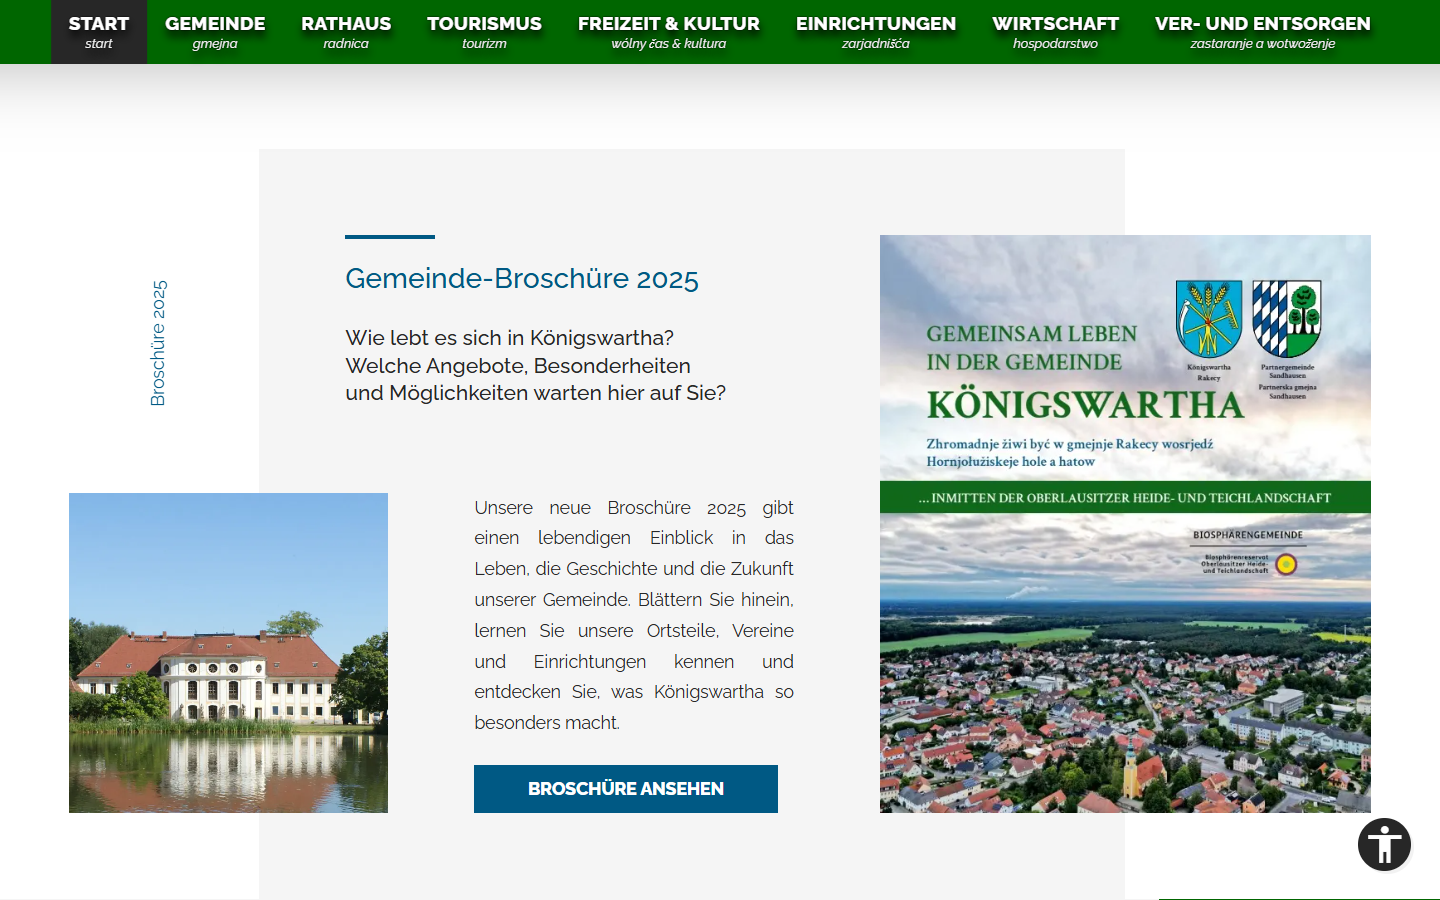The height and width of the screenshot is (900, 1440).
Task: Click the Gemeinde-Broschüre 2025 heading
Action: click(x=521, y=278)
